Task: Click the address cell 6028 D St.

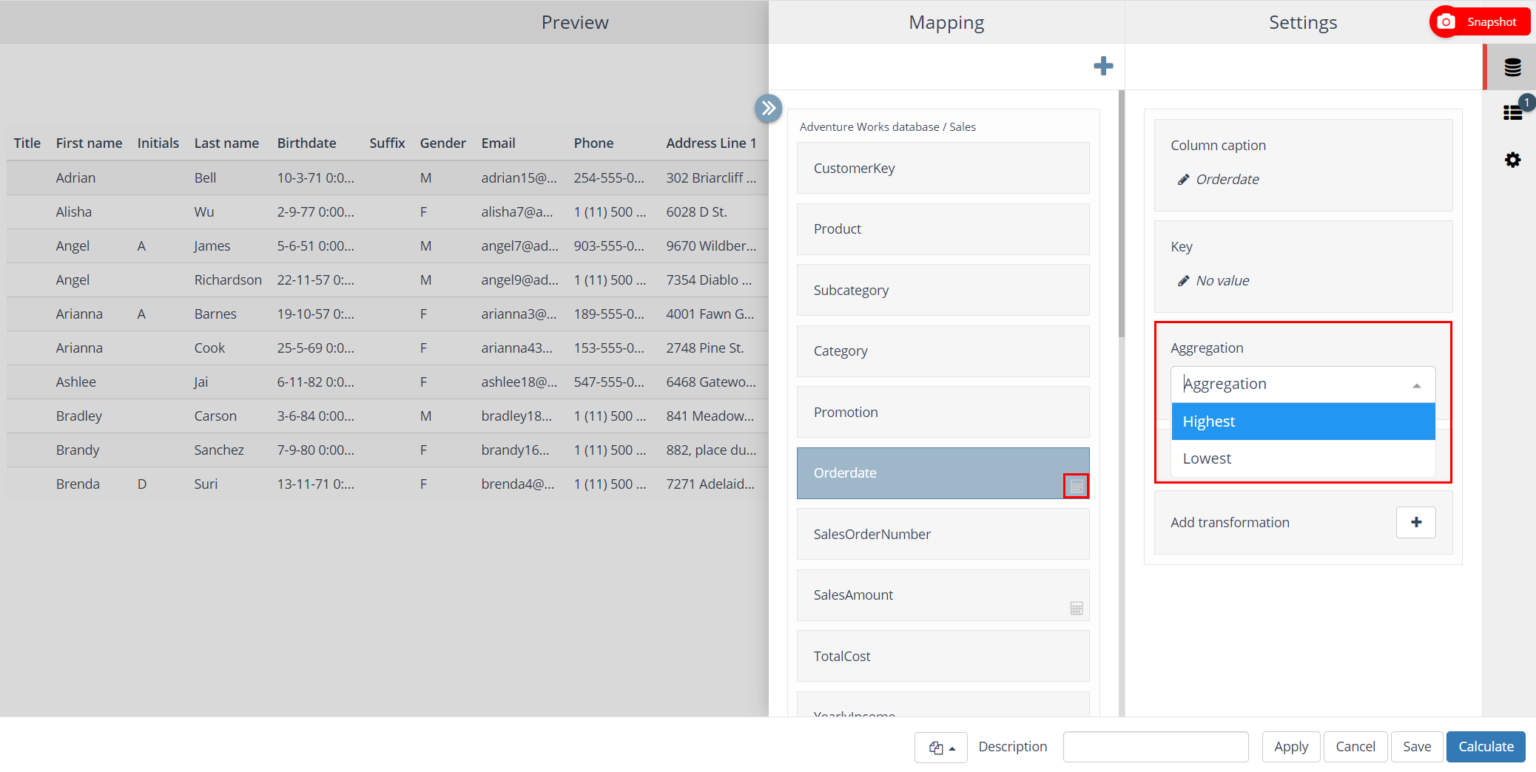Action: (x=696, y=212)
